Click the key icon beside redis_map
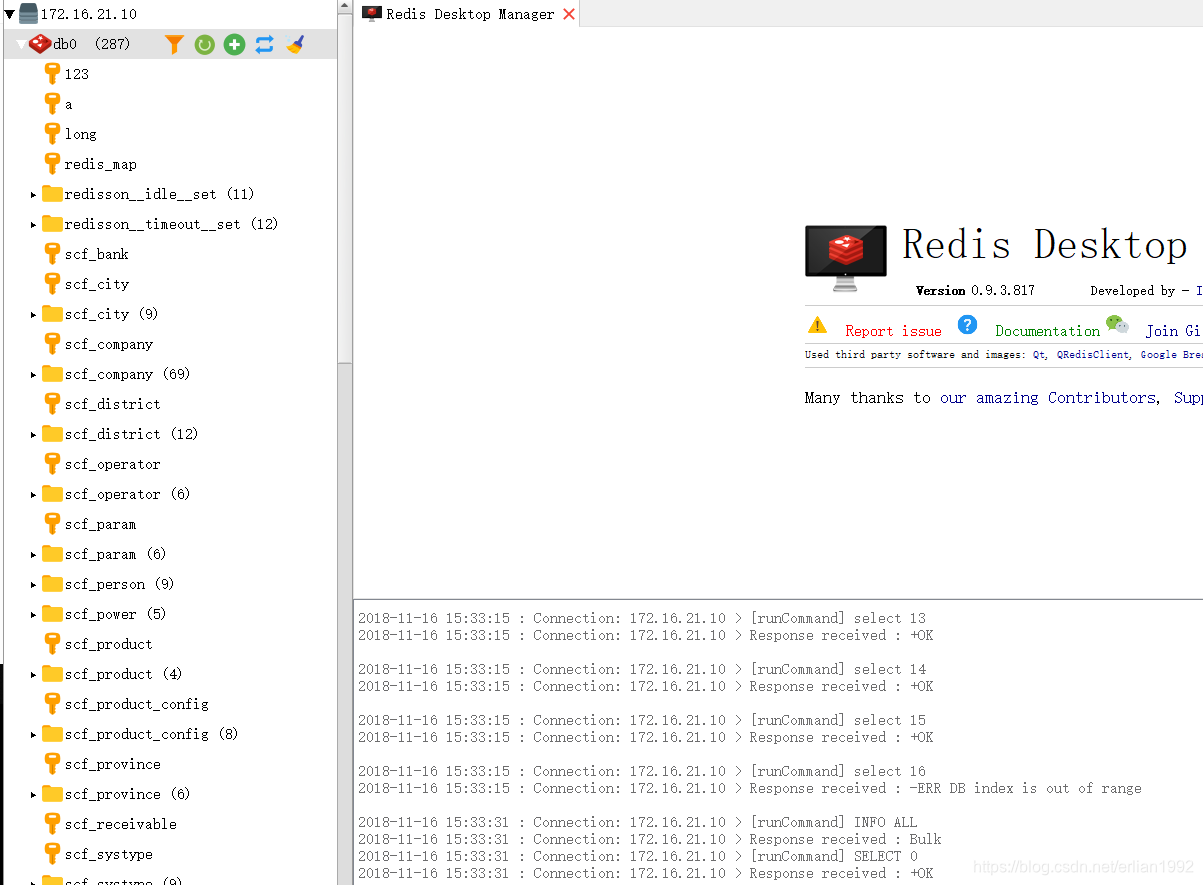 click(52, 163)
